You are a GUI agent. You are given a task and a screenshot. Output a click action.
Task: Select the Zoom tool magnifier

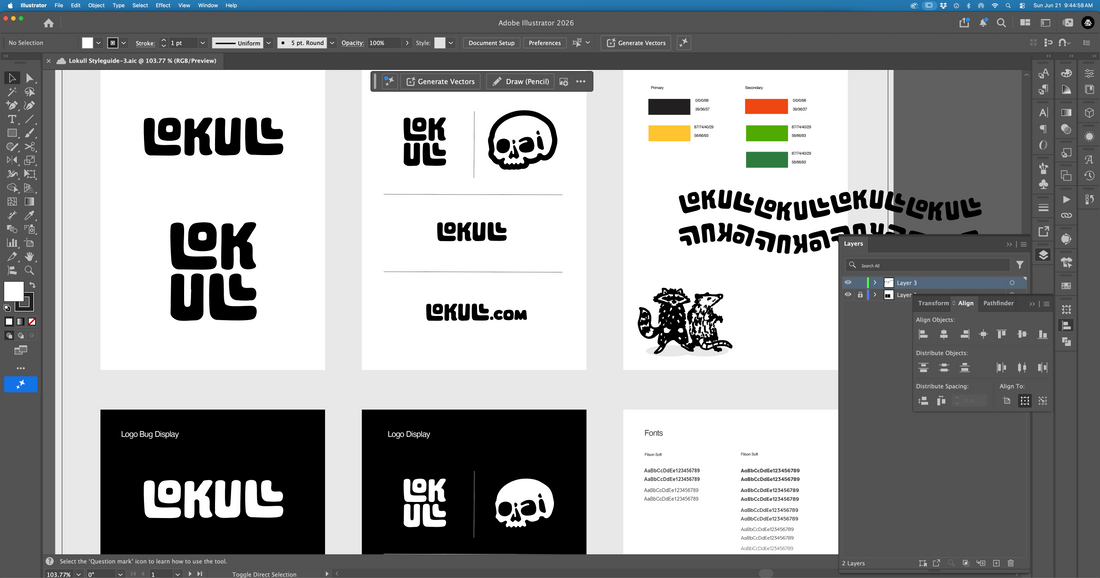[x=29, y=270]
